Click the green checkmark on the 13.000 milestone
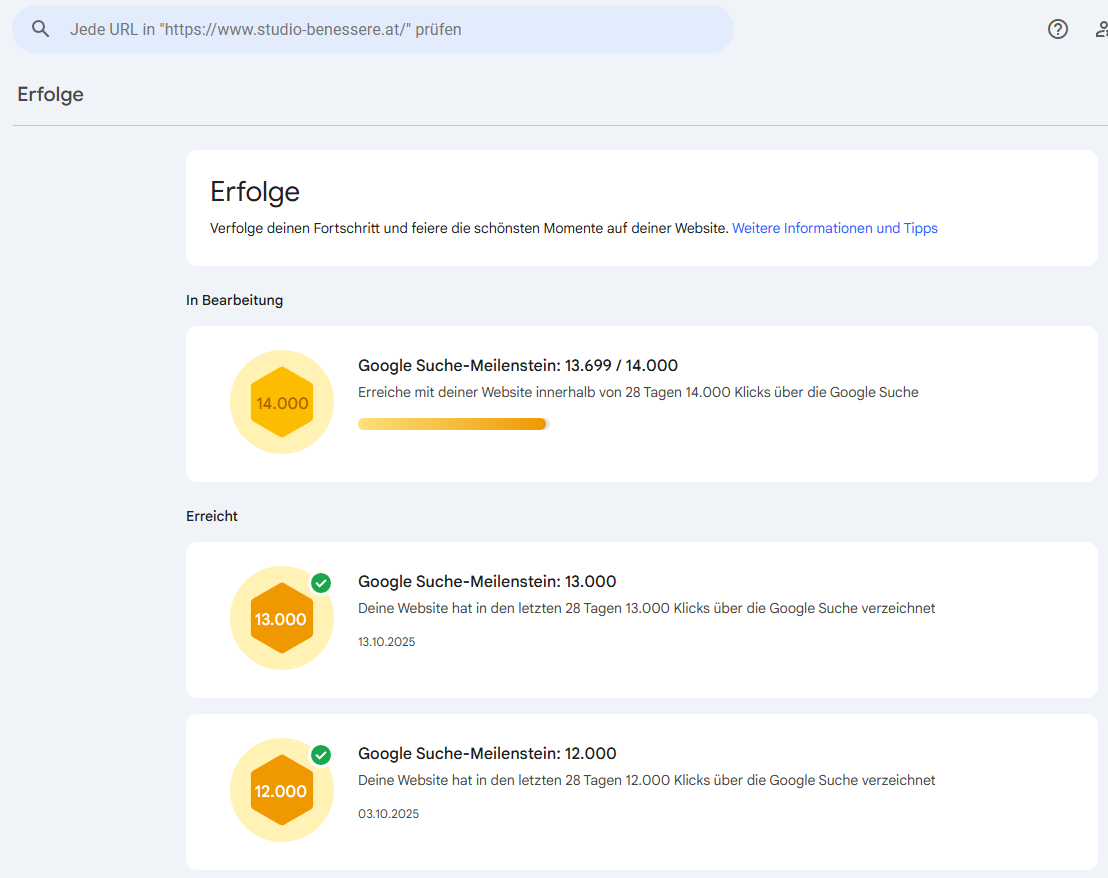Image resolution: width=1108 pixels, height=878 pixels. tap(321, 583)
